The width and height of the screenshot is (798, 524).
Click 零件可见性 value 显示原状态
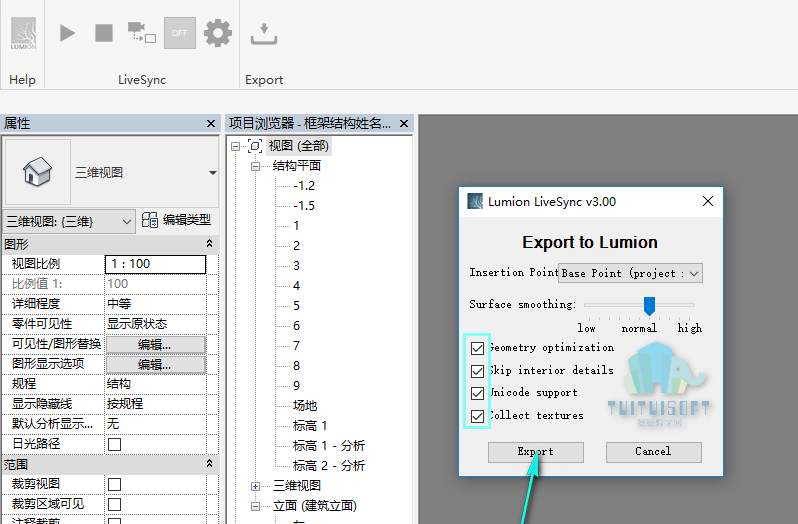coord(155,324)
